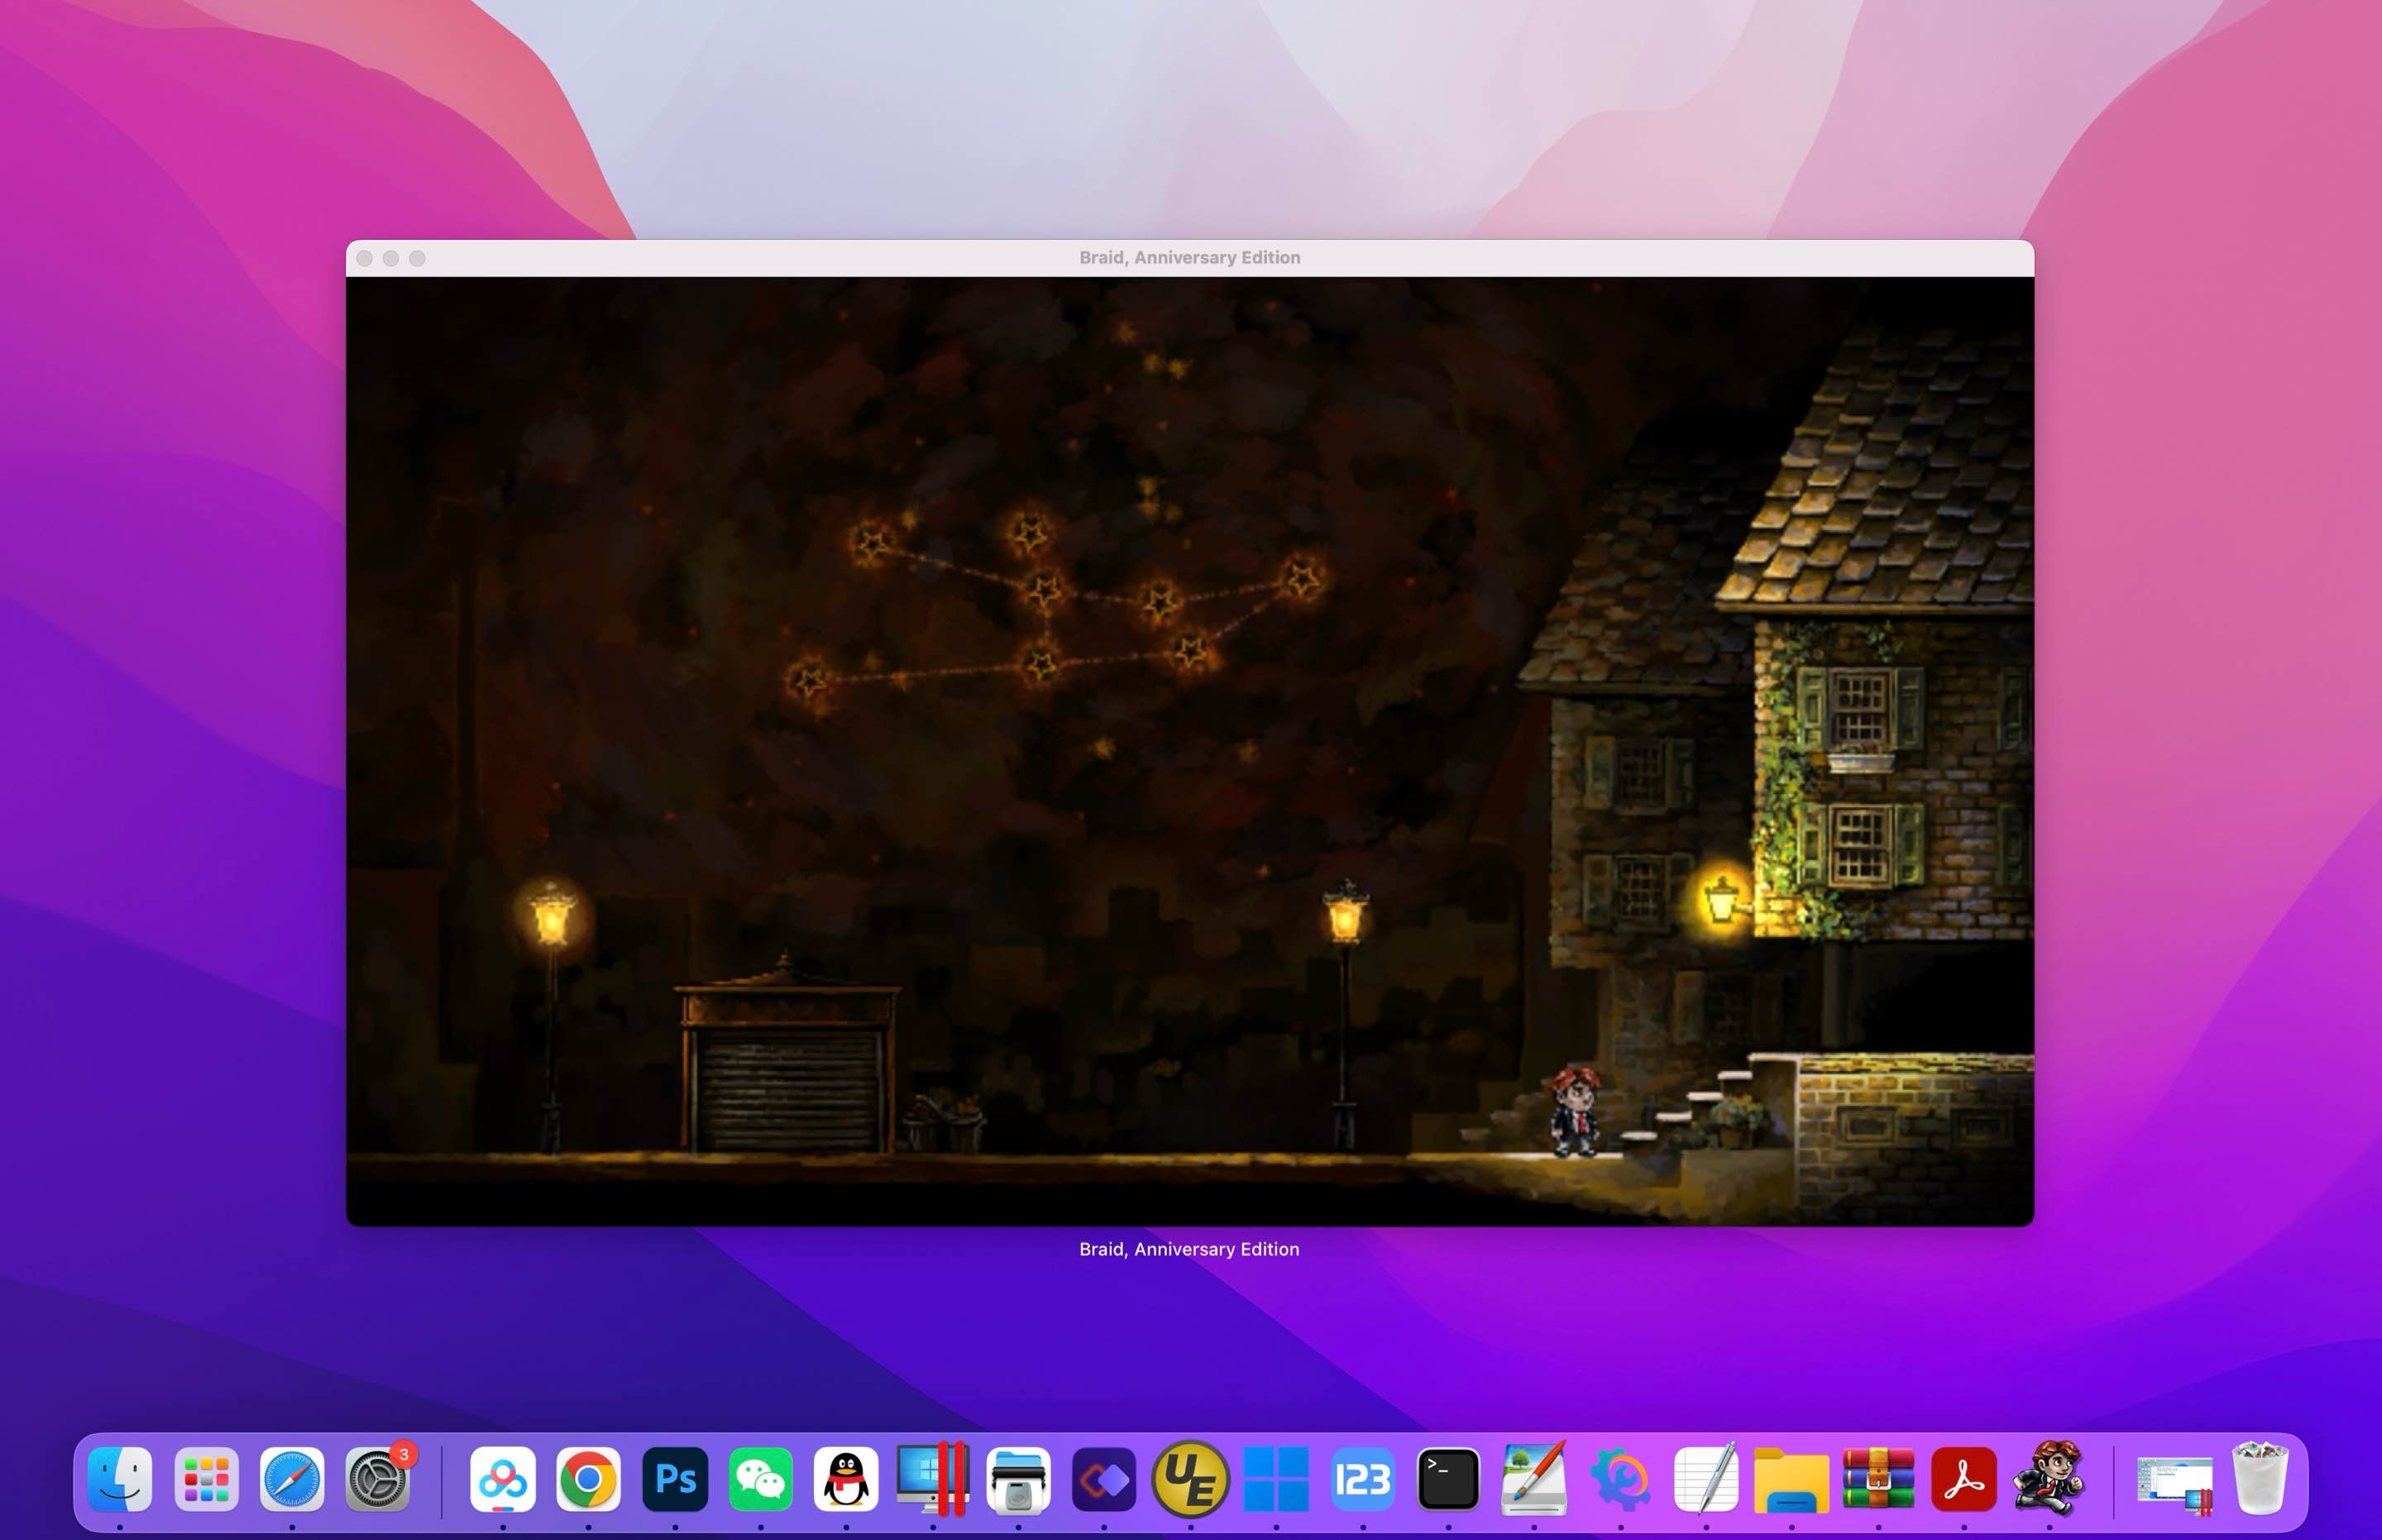
Task: Minimize the Braid game window
Action: tap(391, 258)
